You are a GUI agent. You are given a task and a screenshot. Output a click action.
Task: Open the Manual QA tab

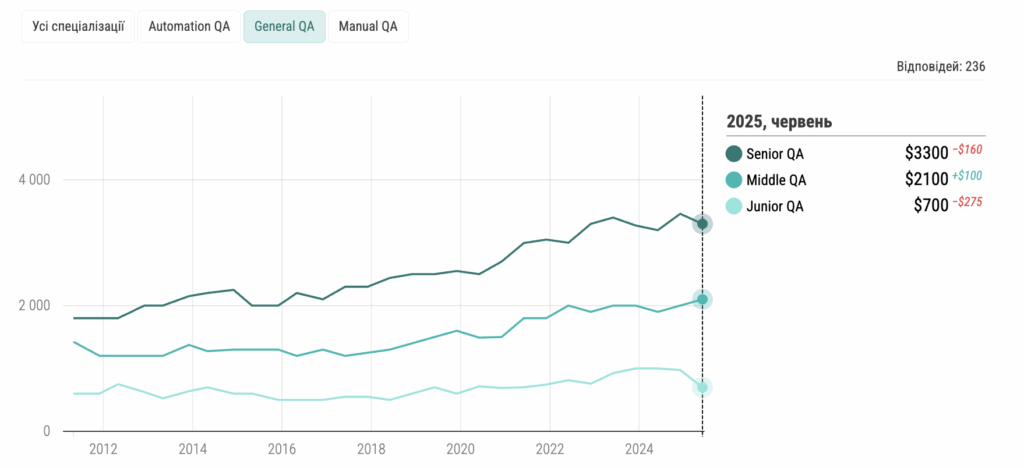tap(368, 27)
